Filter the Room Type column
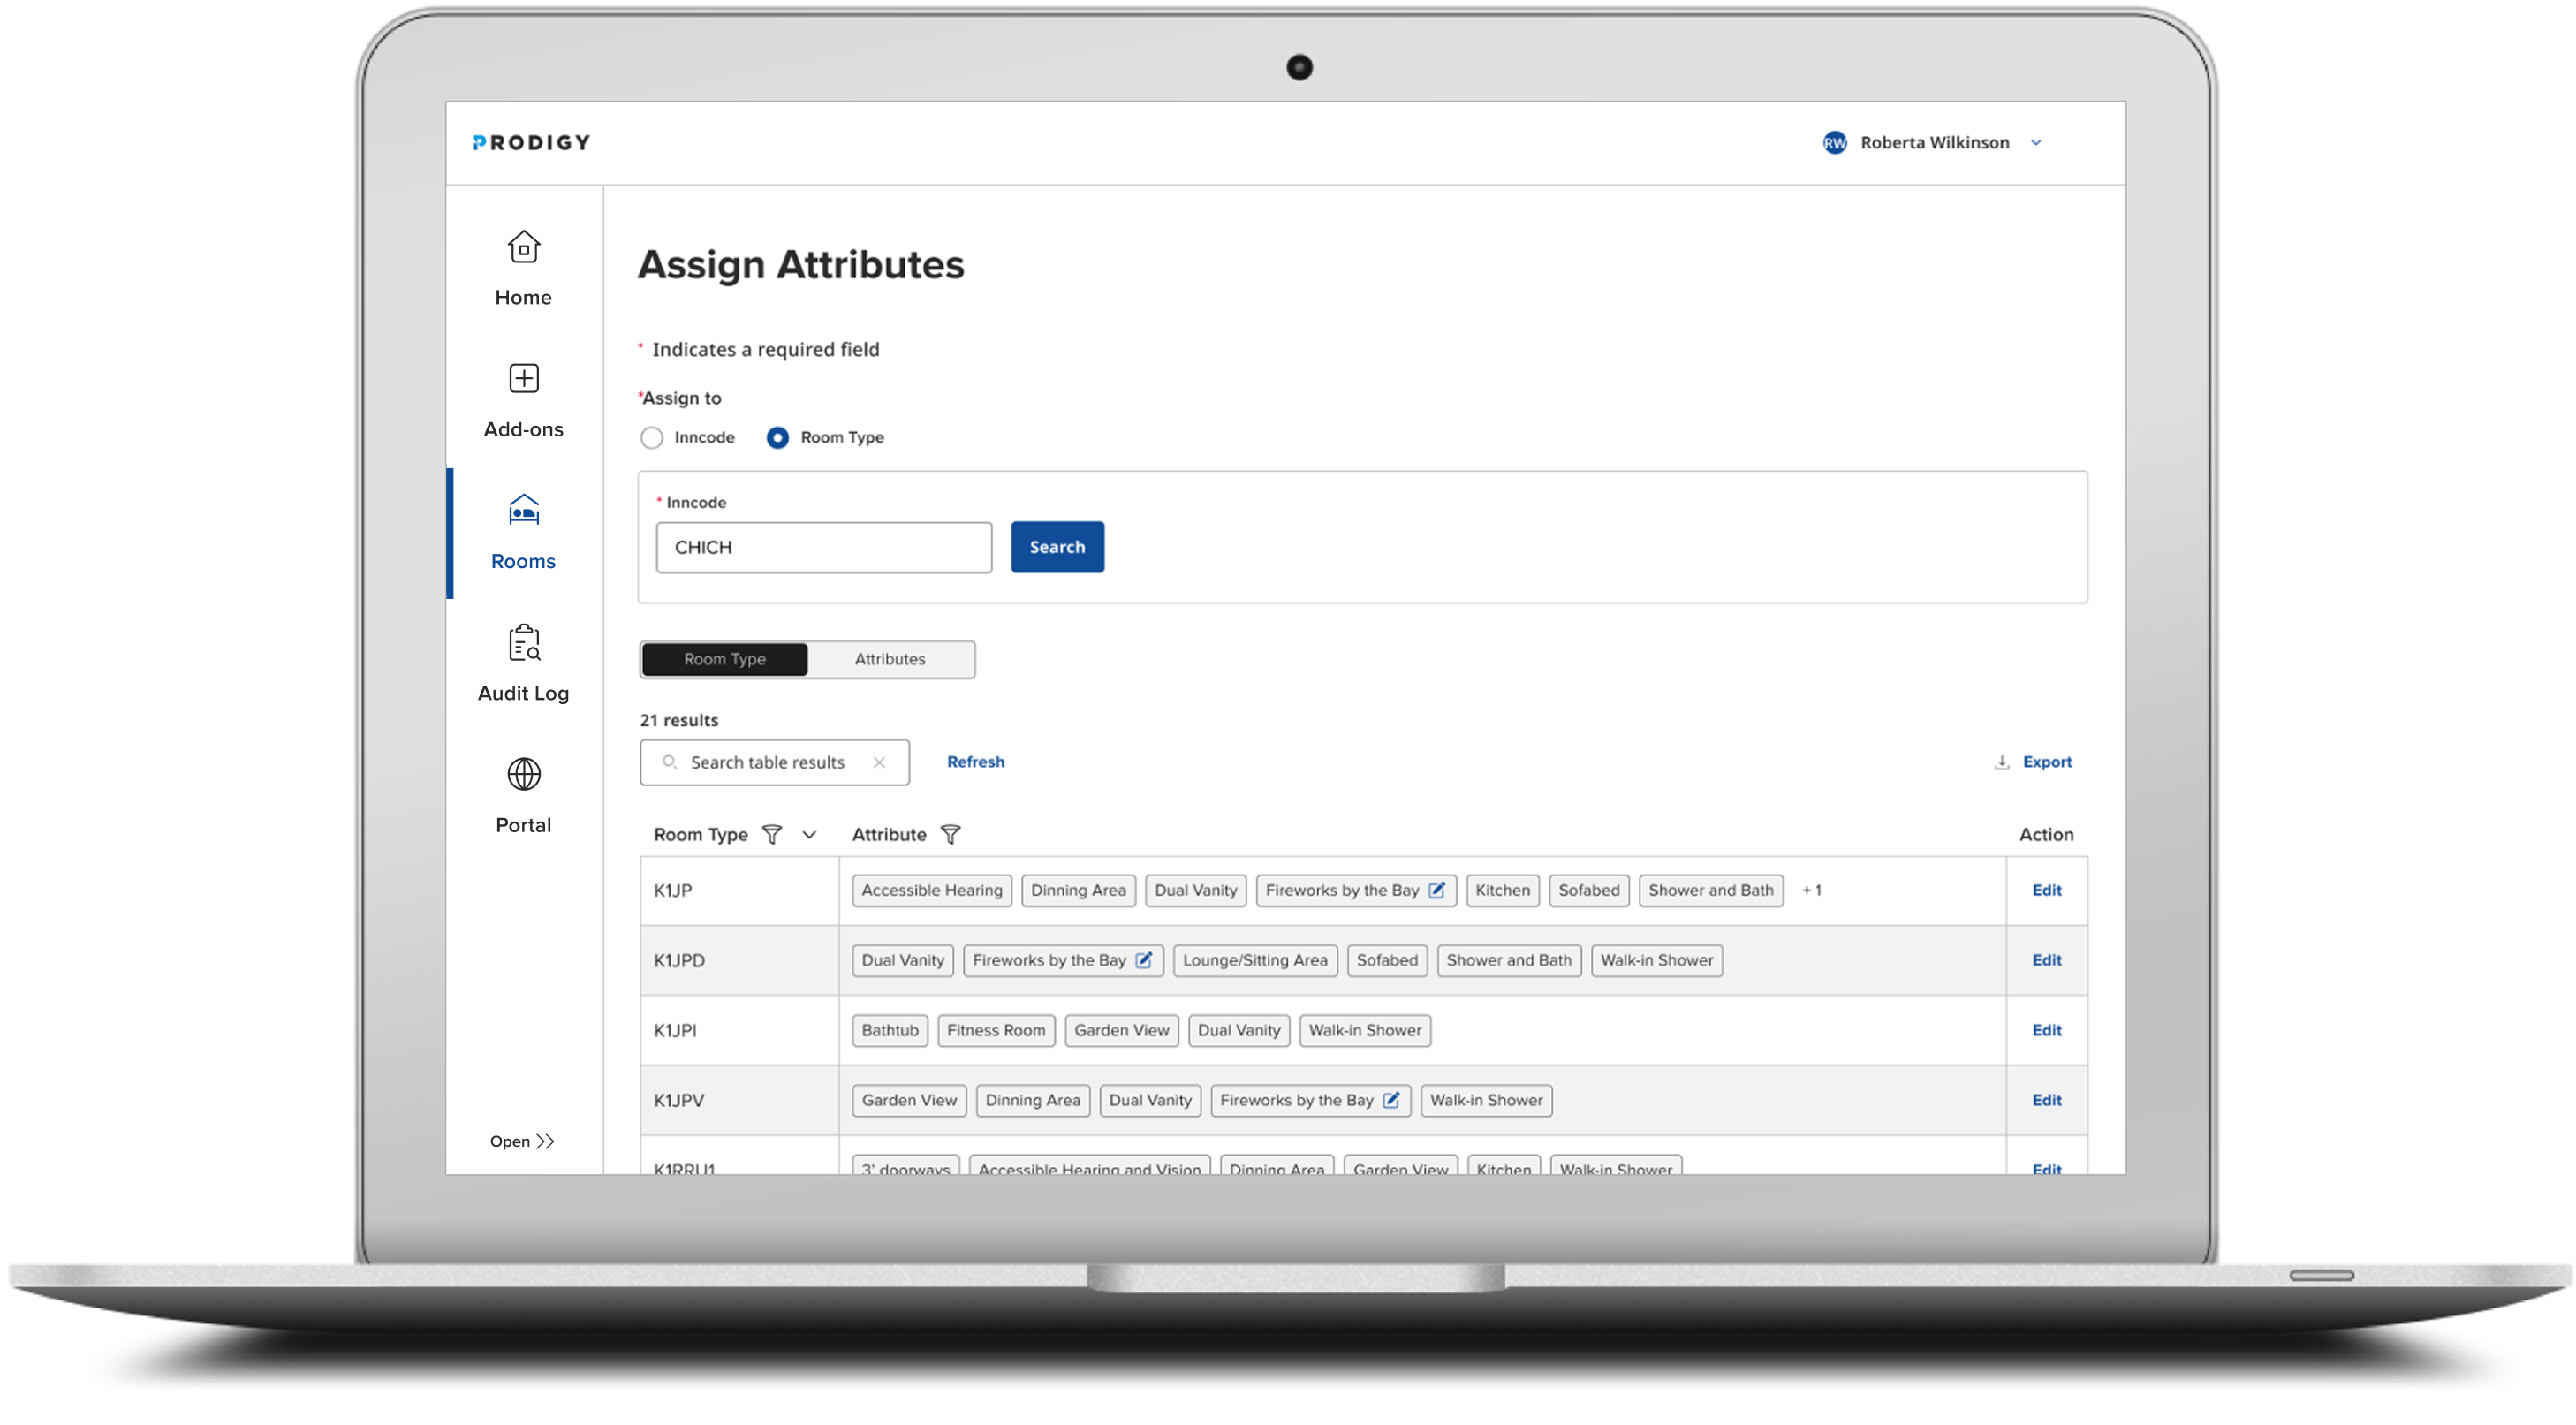 [x=772, y=834]
